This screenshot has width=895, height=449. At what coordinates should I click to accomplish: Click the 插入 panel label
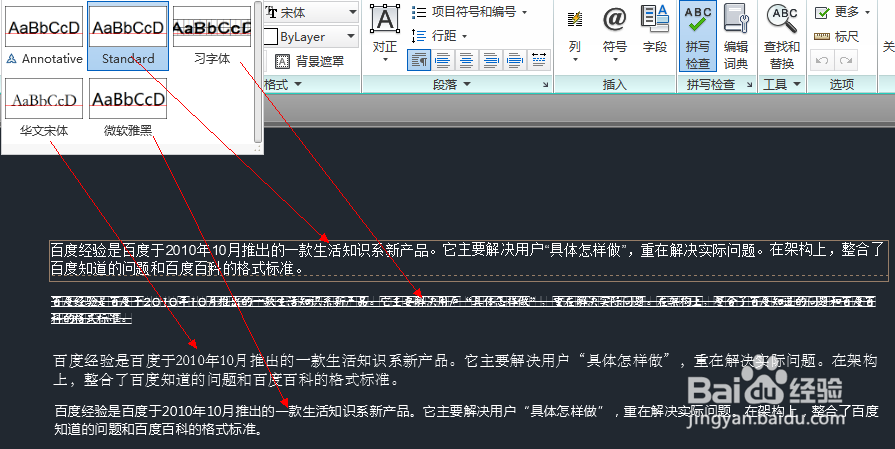[615, 85]
